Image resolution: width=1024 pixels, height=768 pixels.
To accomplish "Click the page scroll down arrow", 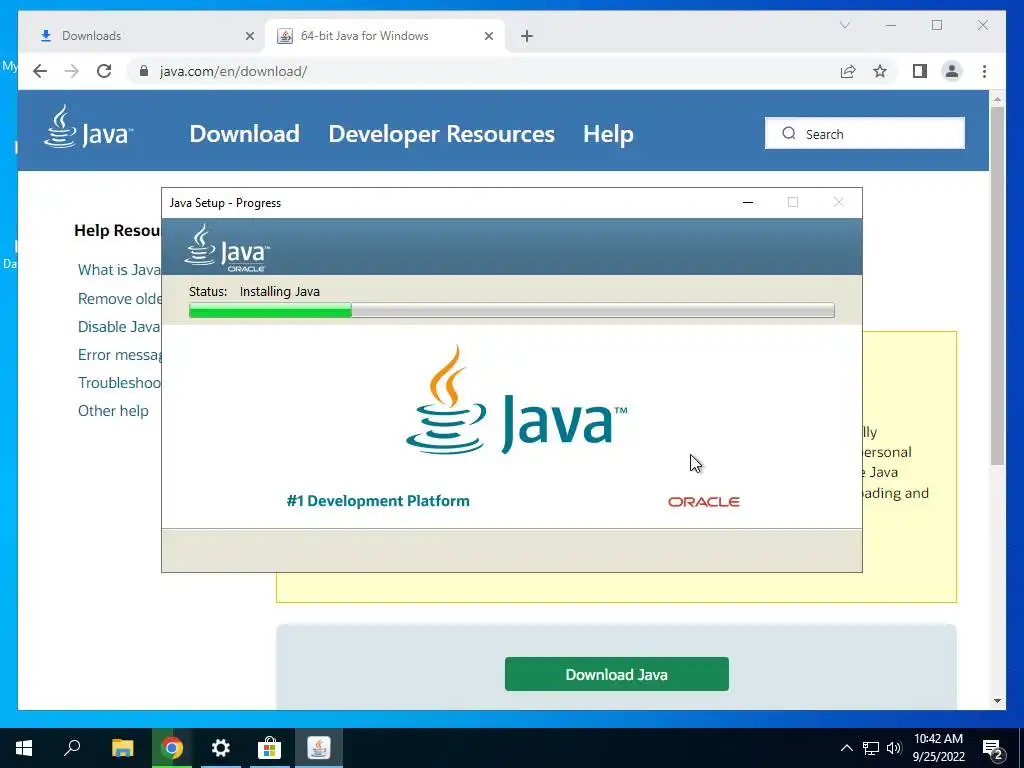I will (997, 701).
